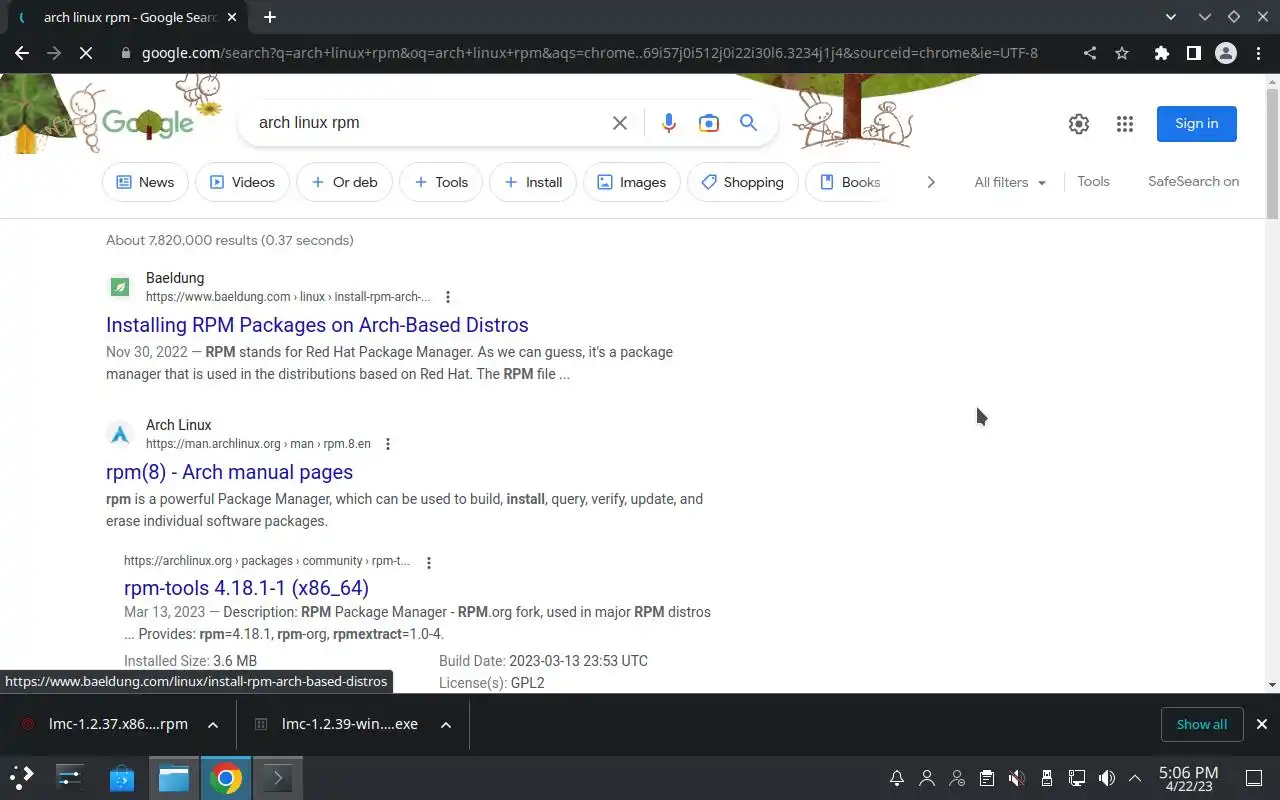This screenshot has height=800, width=1280.
Task: Add 'Tools' term to the search
Action: click(x=441, y=182)
